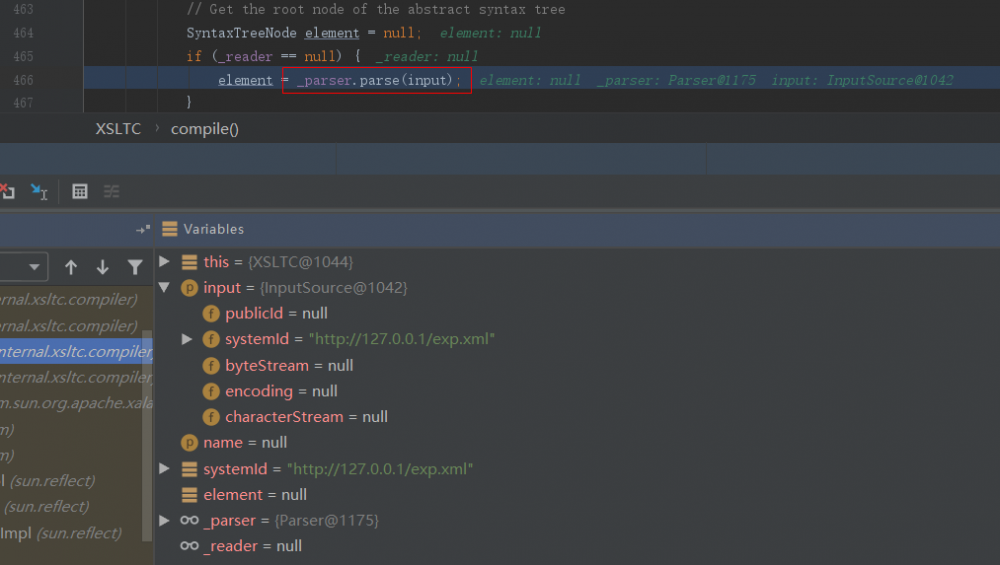Click the Variables panel title
Image resolution: width=1000 pixels, height=565 pixels.
pyautogui.click(x=214, y=229)
